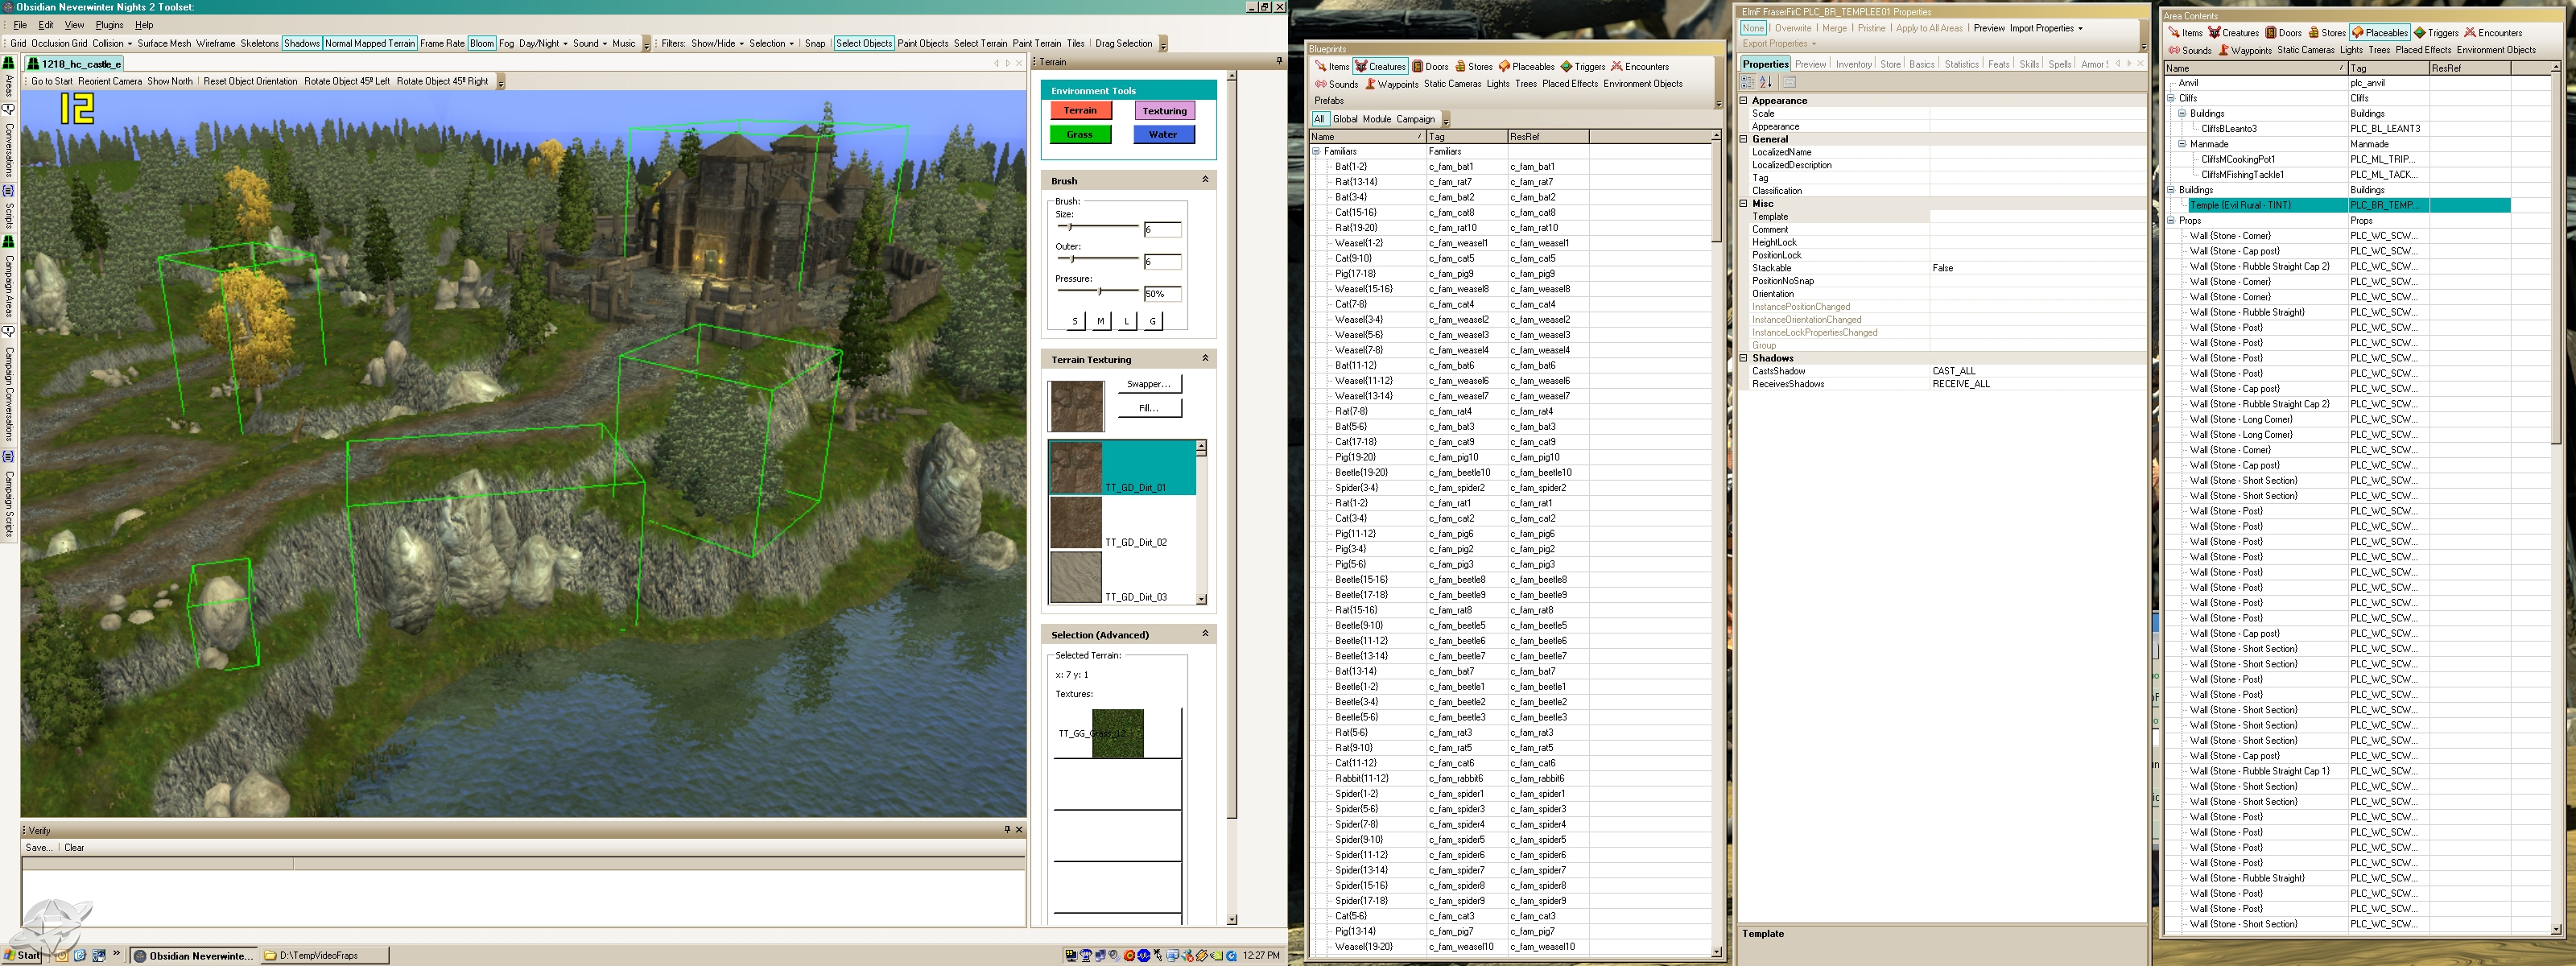Show Doors in Area Contents panel
This screenshot has width=2576, height=966.
click(x=2283, y=33)
